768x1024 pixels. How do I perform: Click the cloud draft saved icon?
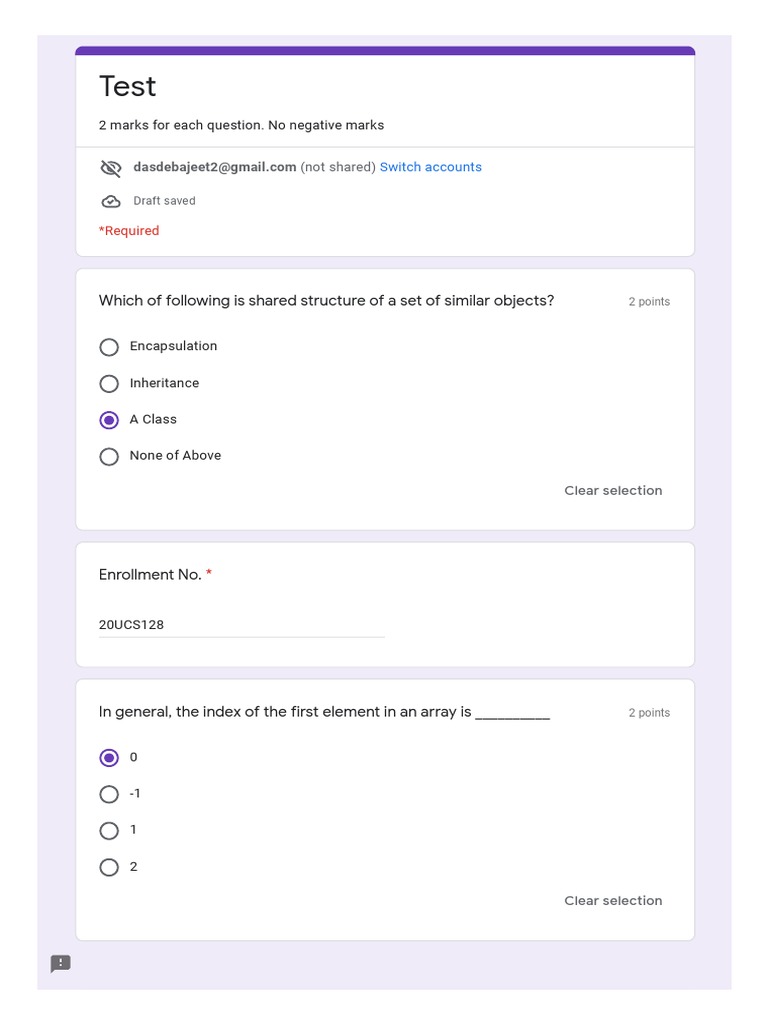111,202
